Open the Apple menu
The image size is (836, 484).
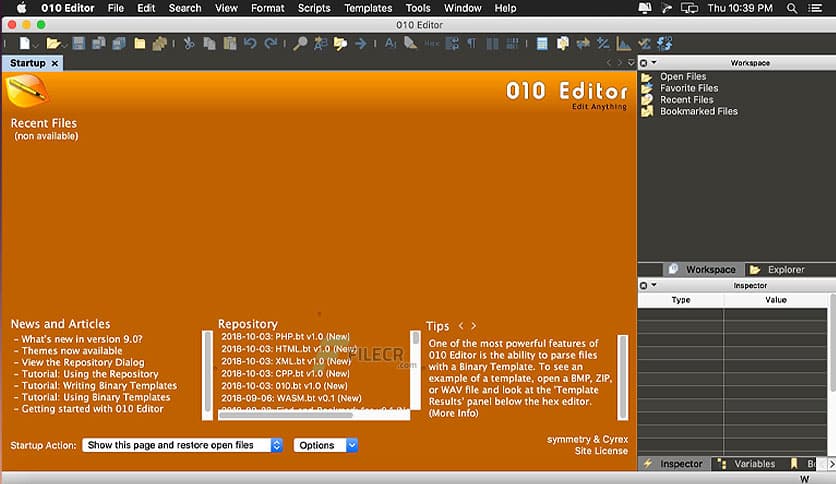[x=21, y=8]
